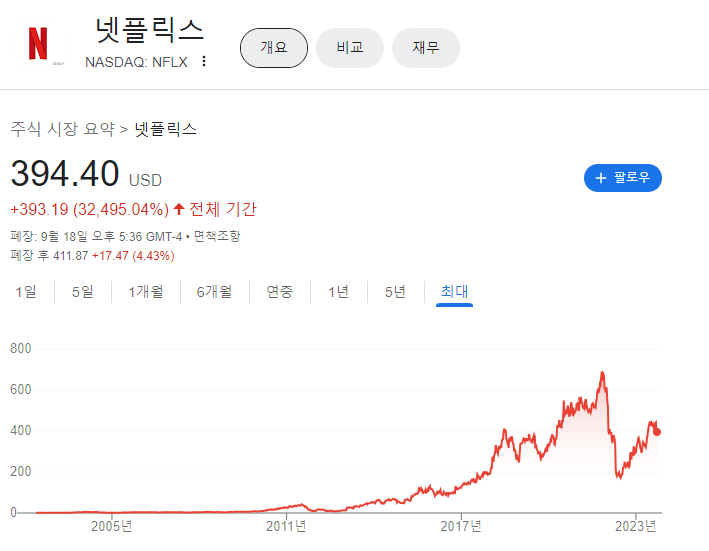Open the 재무 financials tab
709x551 pixels.
[x=426, y=48]
